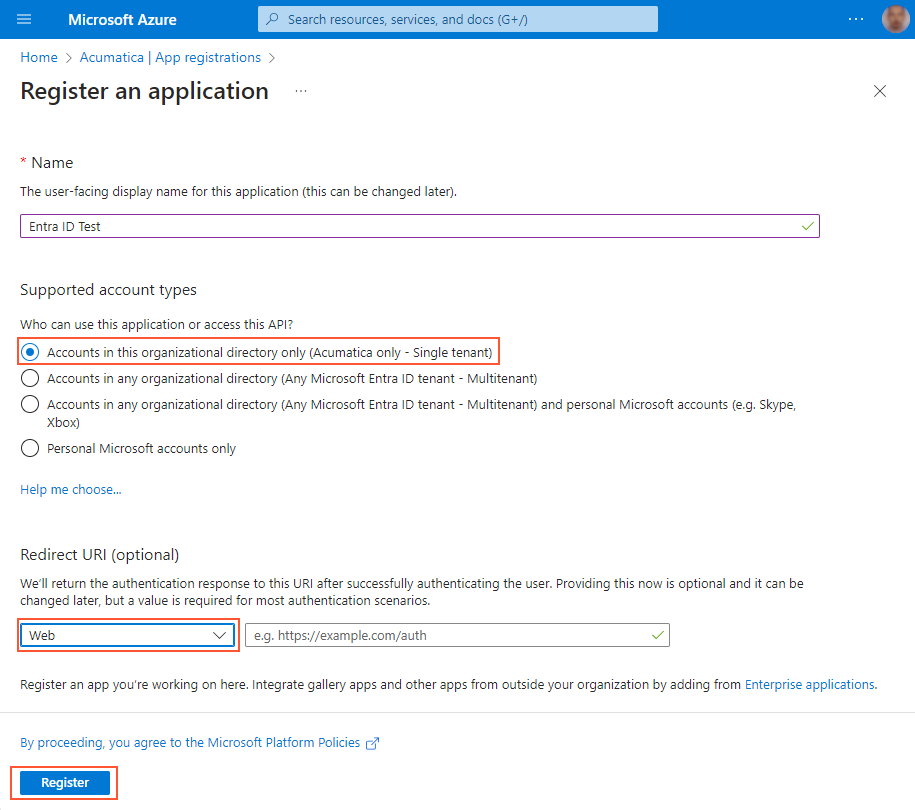The width and height of the screenshot is (915, 810).
Task: Navigate to the Home breadcrumb
Action: (x=39, y=57)
